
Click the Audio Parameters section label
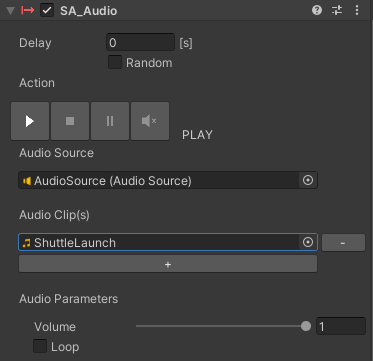pyautogui.click(x=69, y=299)
